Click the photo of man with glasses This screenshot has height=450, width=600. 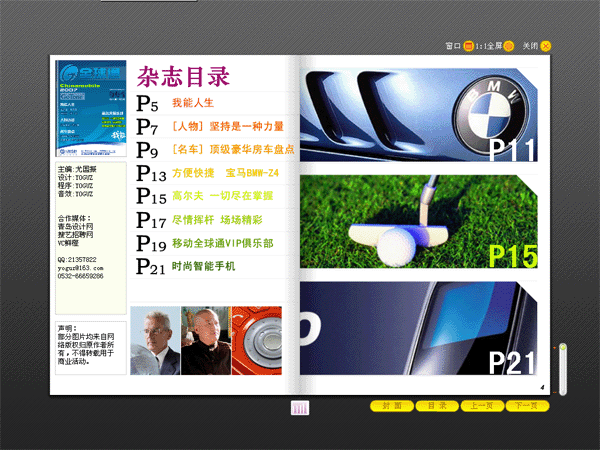(x=155, y=341)
